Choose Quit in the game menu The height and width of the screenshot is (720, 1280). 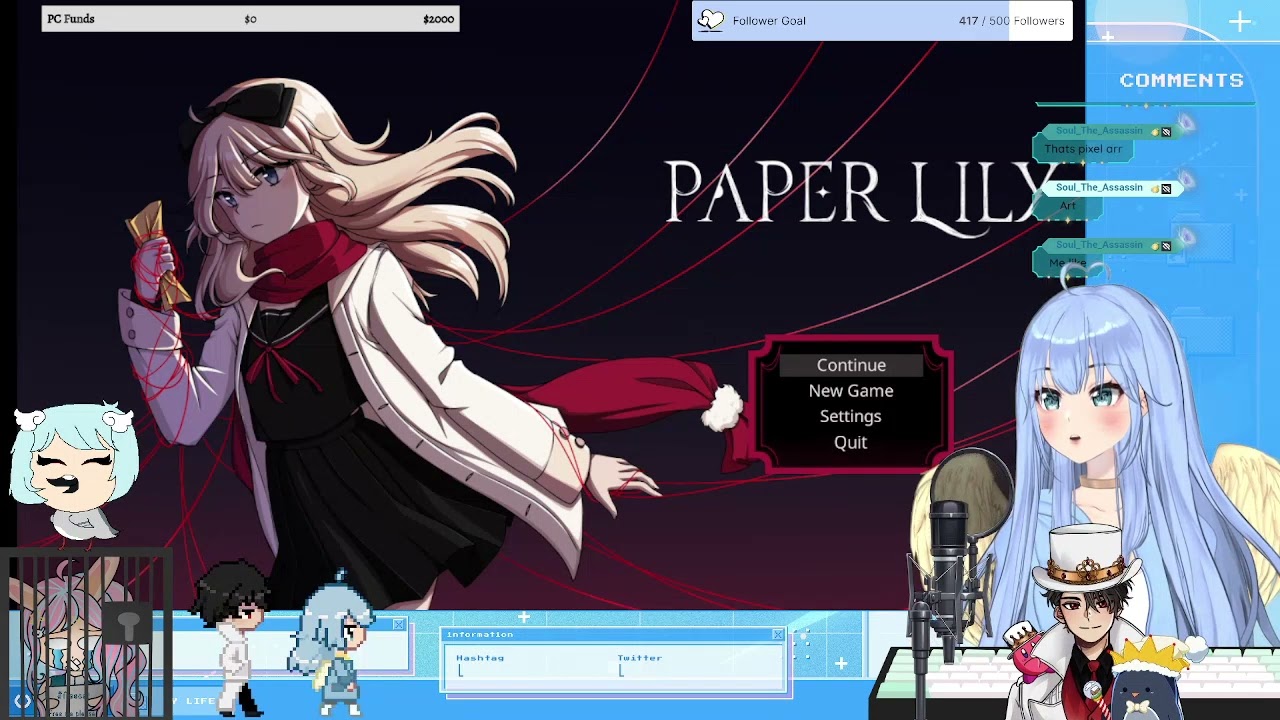point(851,442)
